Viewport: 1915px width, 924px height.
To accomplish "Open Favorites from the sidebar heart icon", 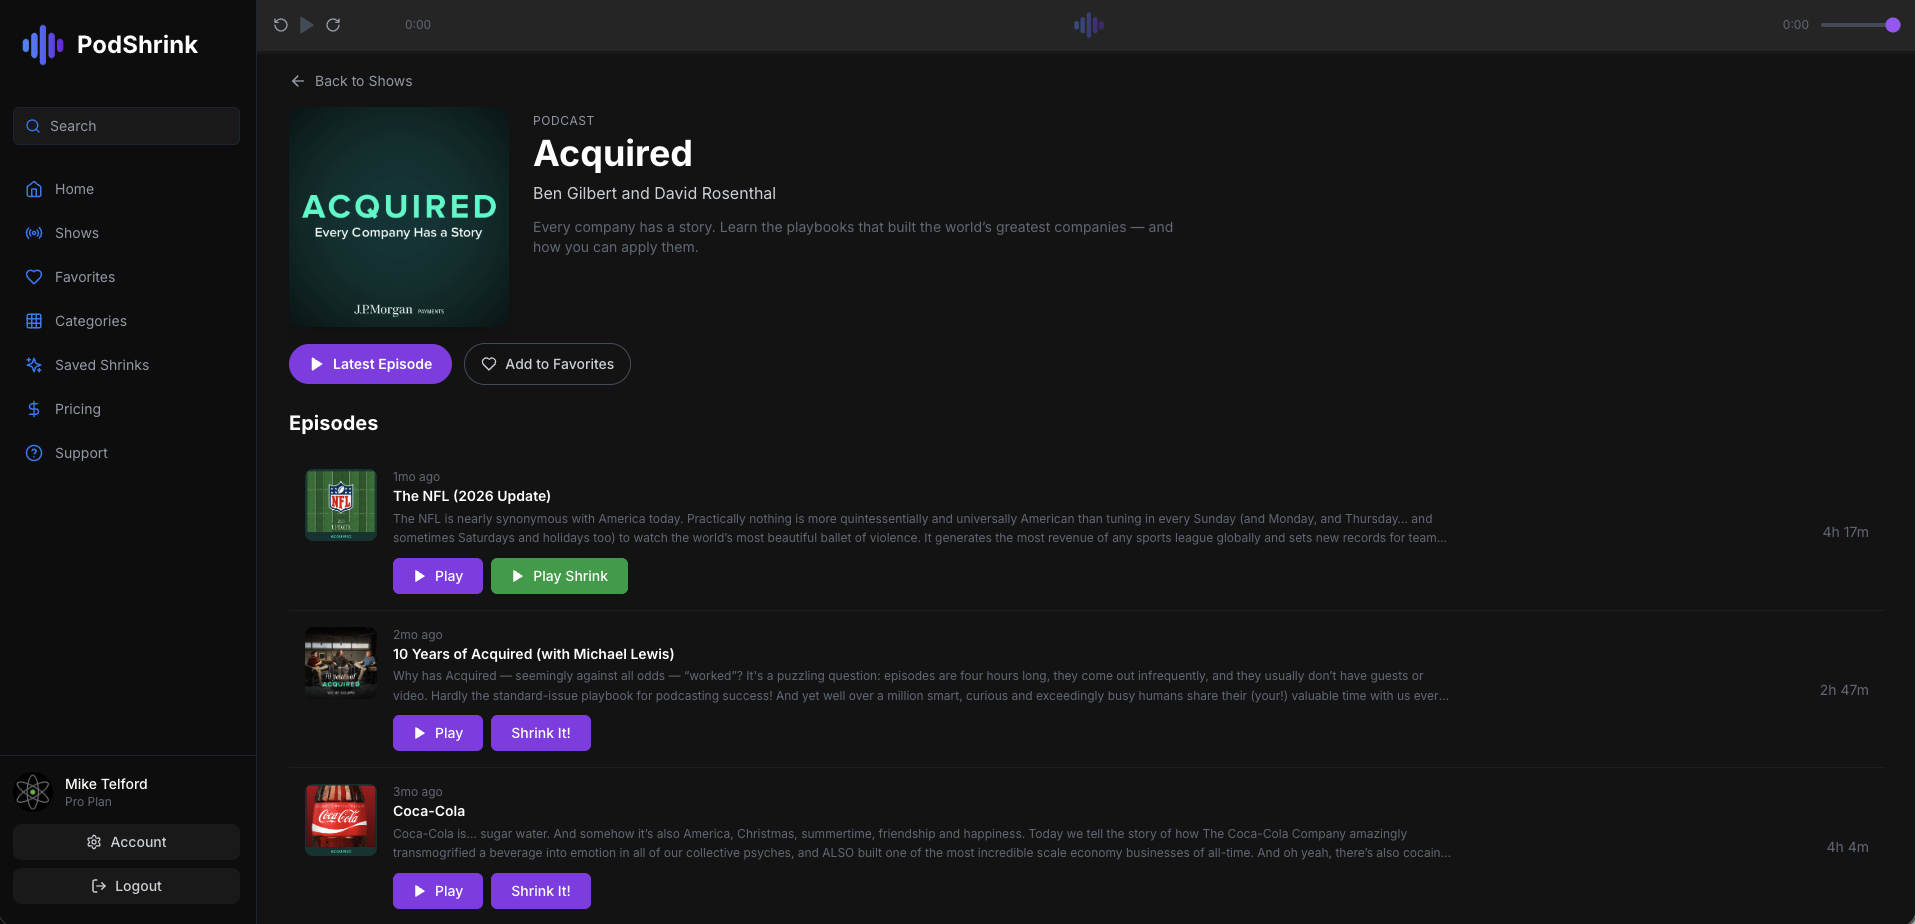I will pyautogui.click(x=33, y=277).
